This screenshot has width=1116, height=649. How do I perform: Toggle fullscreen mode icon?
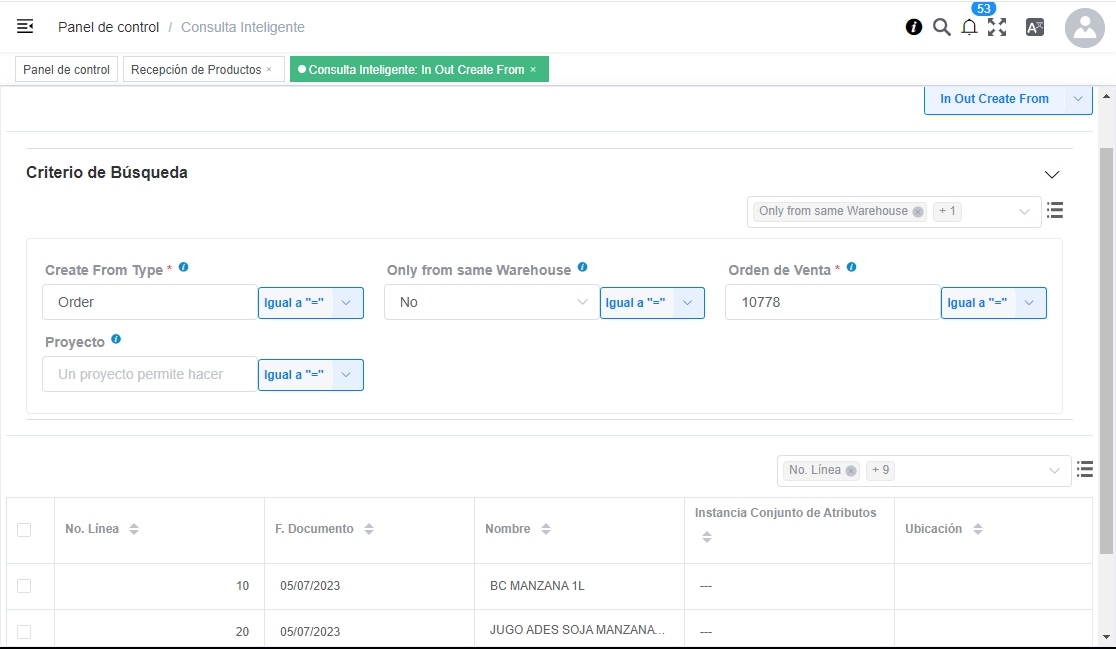997,27
